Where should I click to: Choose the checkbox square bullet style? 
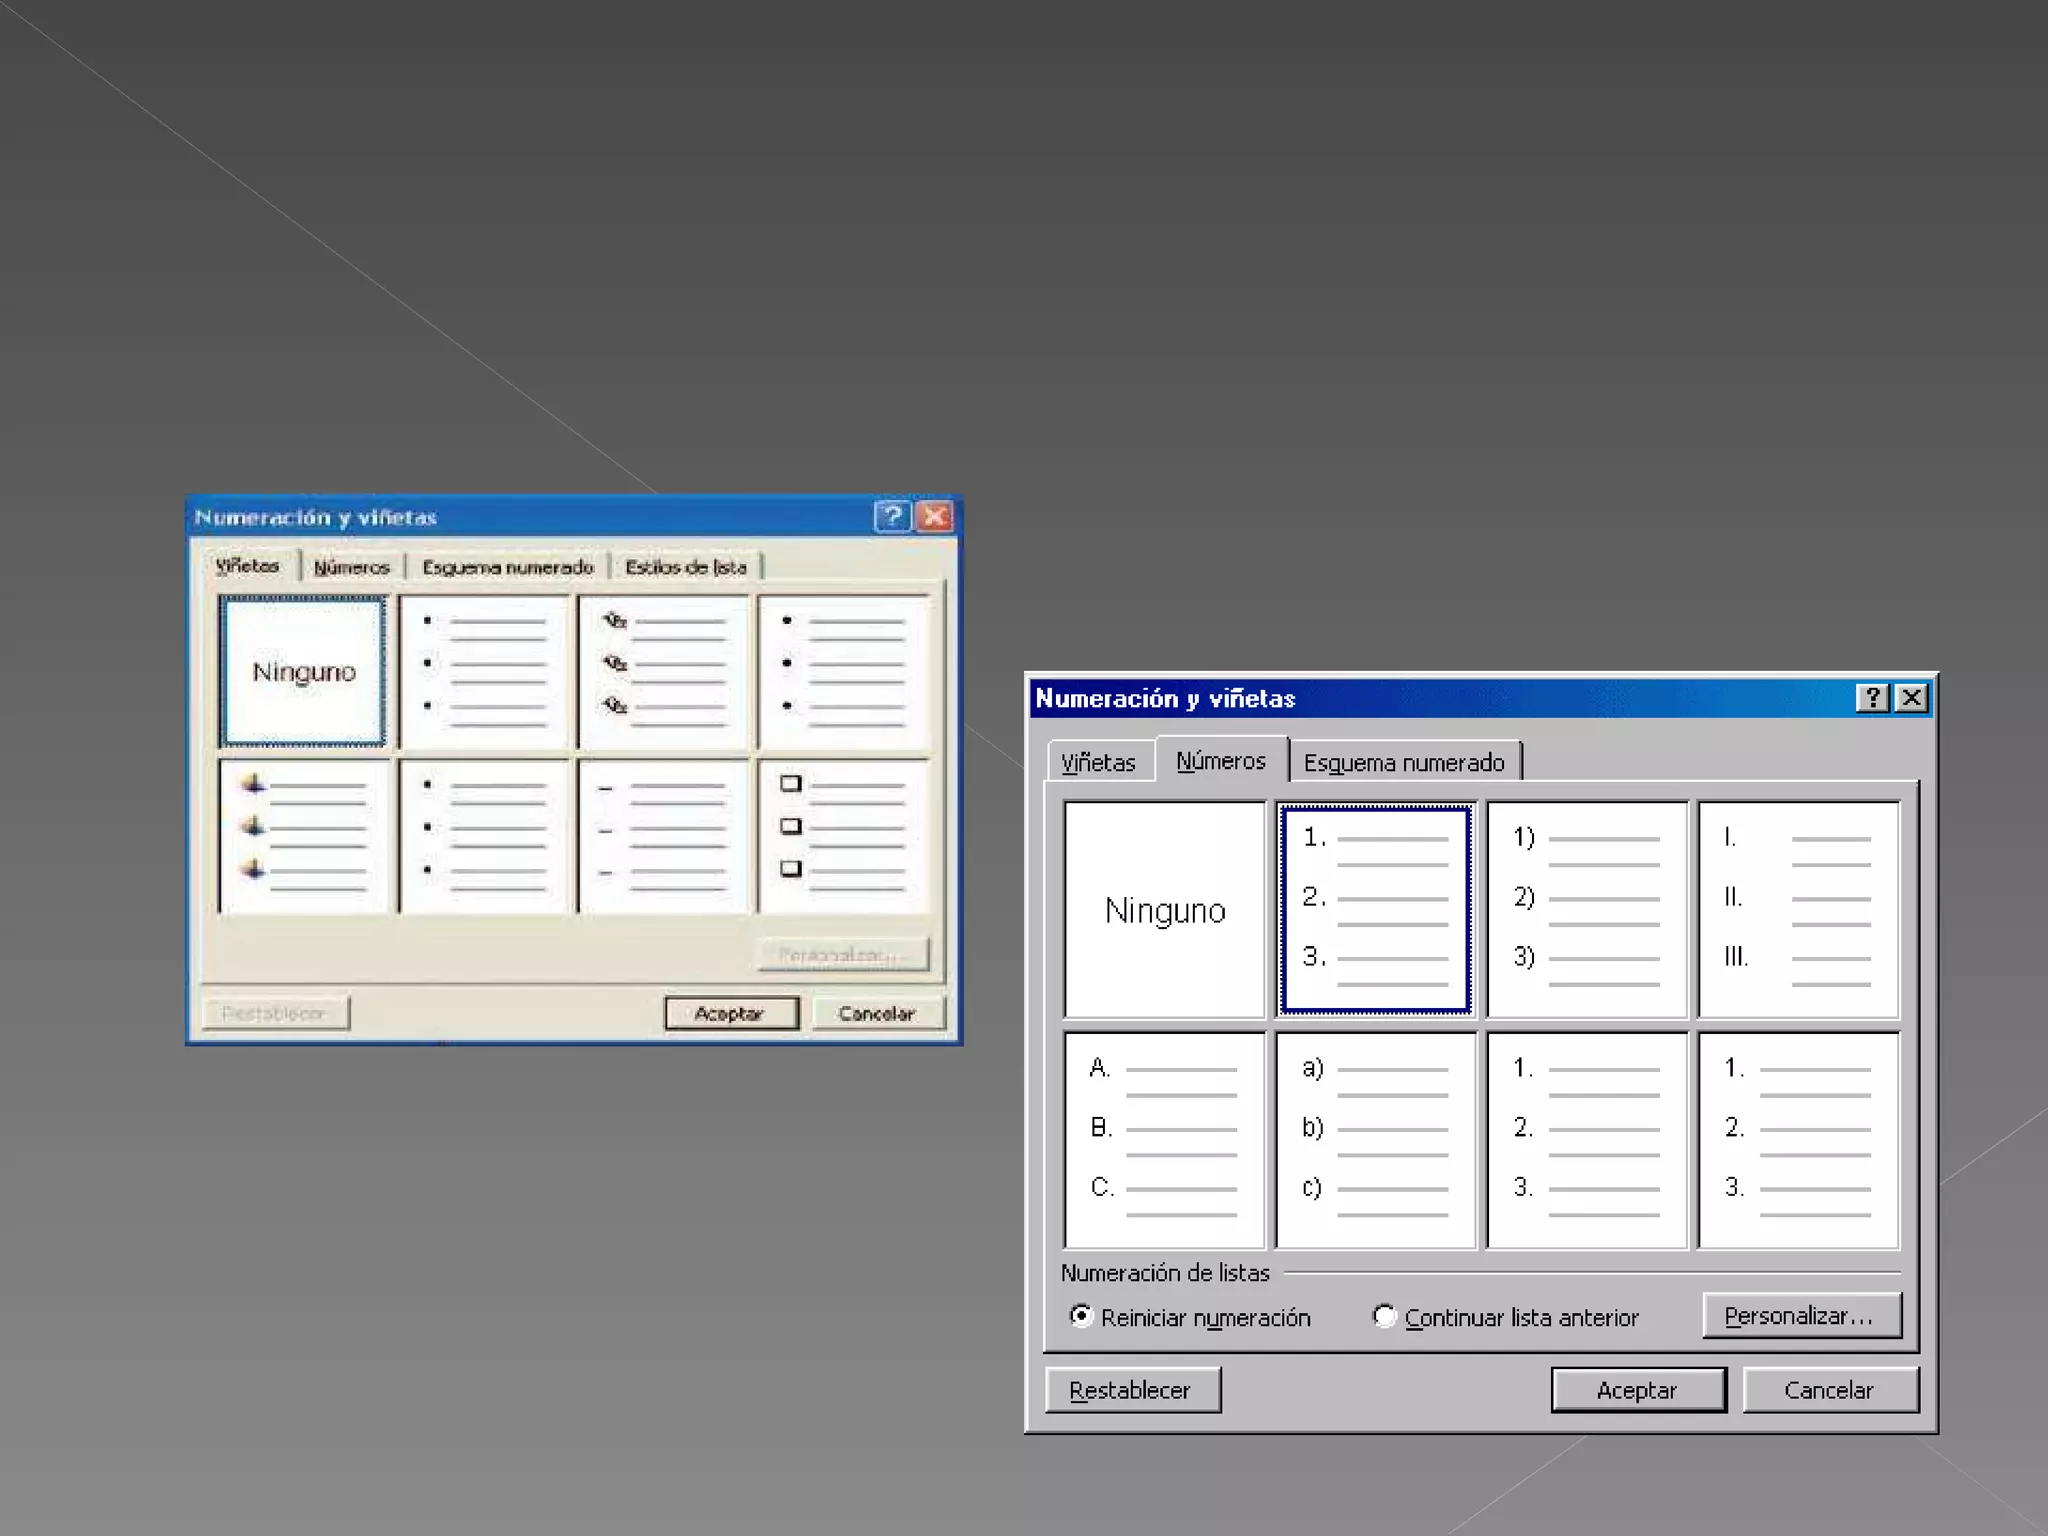pos(843,836)
